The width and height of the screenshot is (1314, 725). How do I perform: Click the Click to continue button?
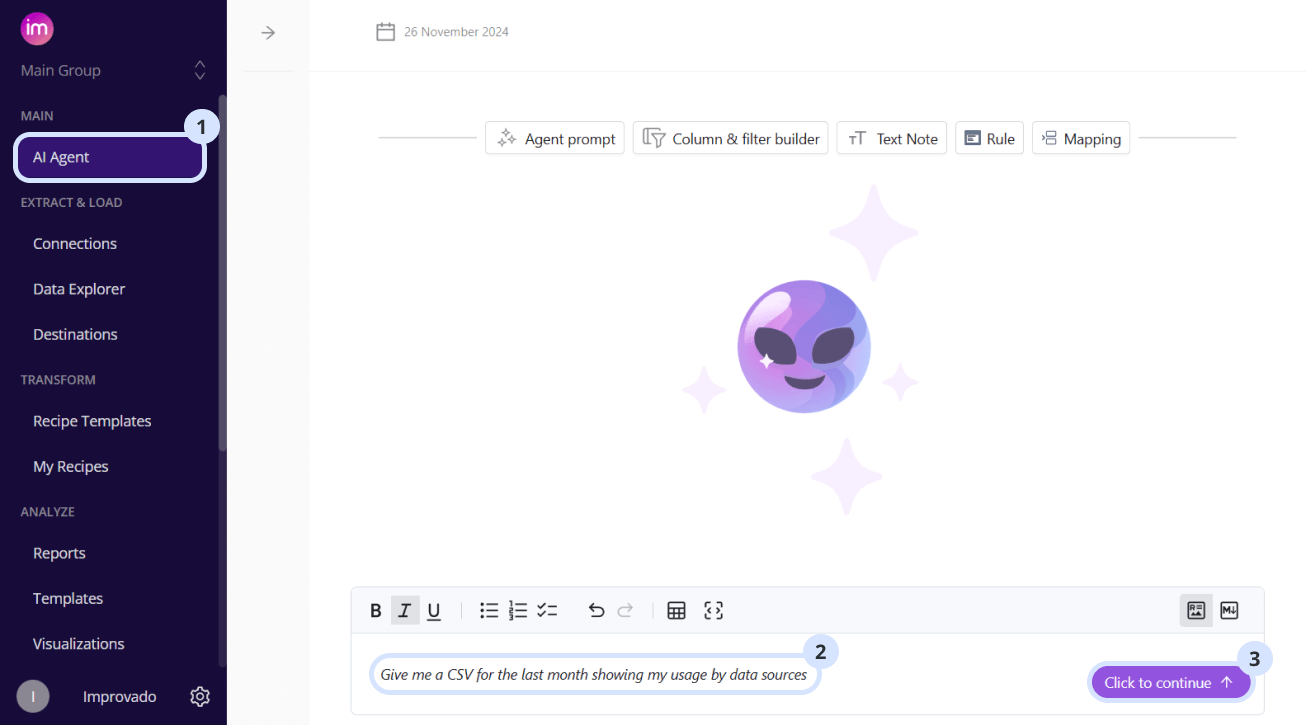tap(1170, 683)
